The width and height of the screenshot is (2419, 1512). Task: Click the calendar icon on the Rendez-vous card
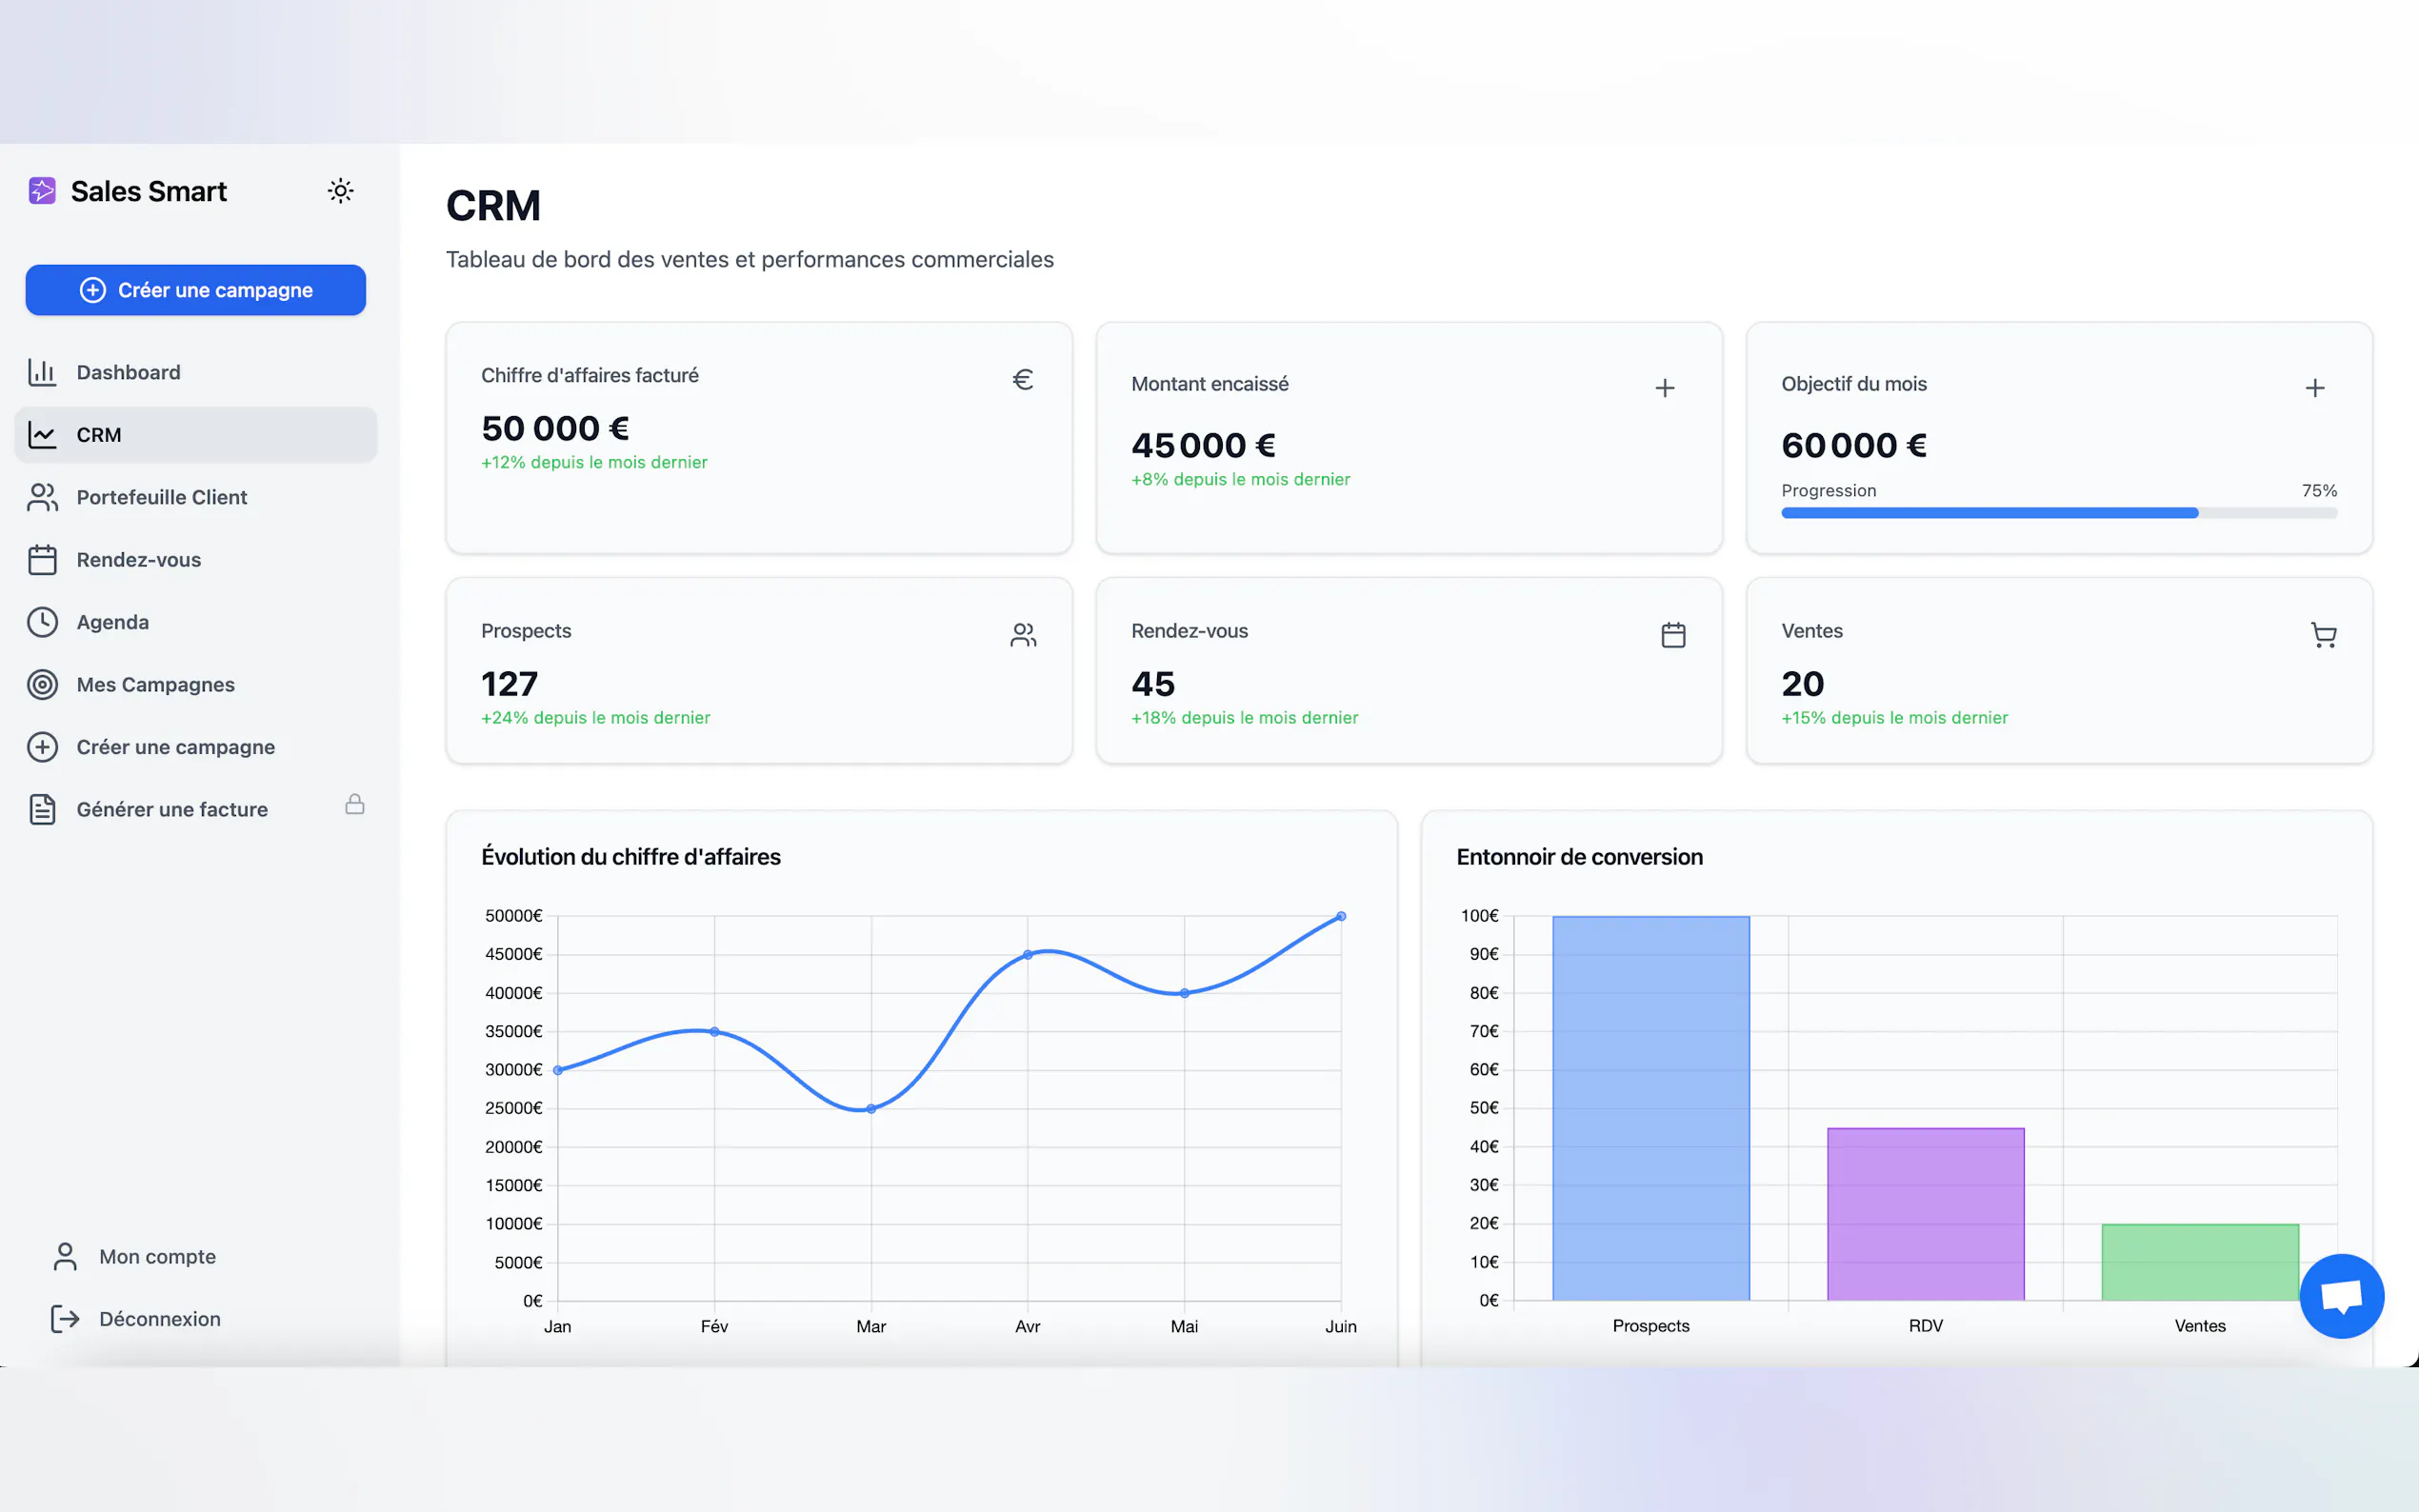coord(1673,635)
